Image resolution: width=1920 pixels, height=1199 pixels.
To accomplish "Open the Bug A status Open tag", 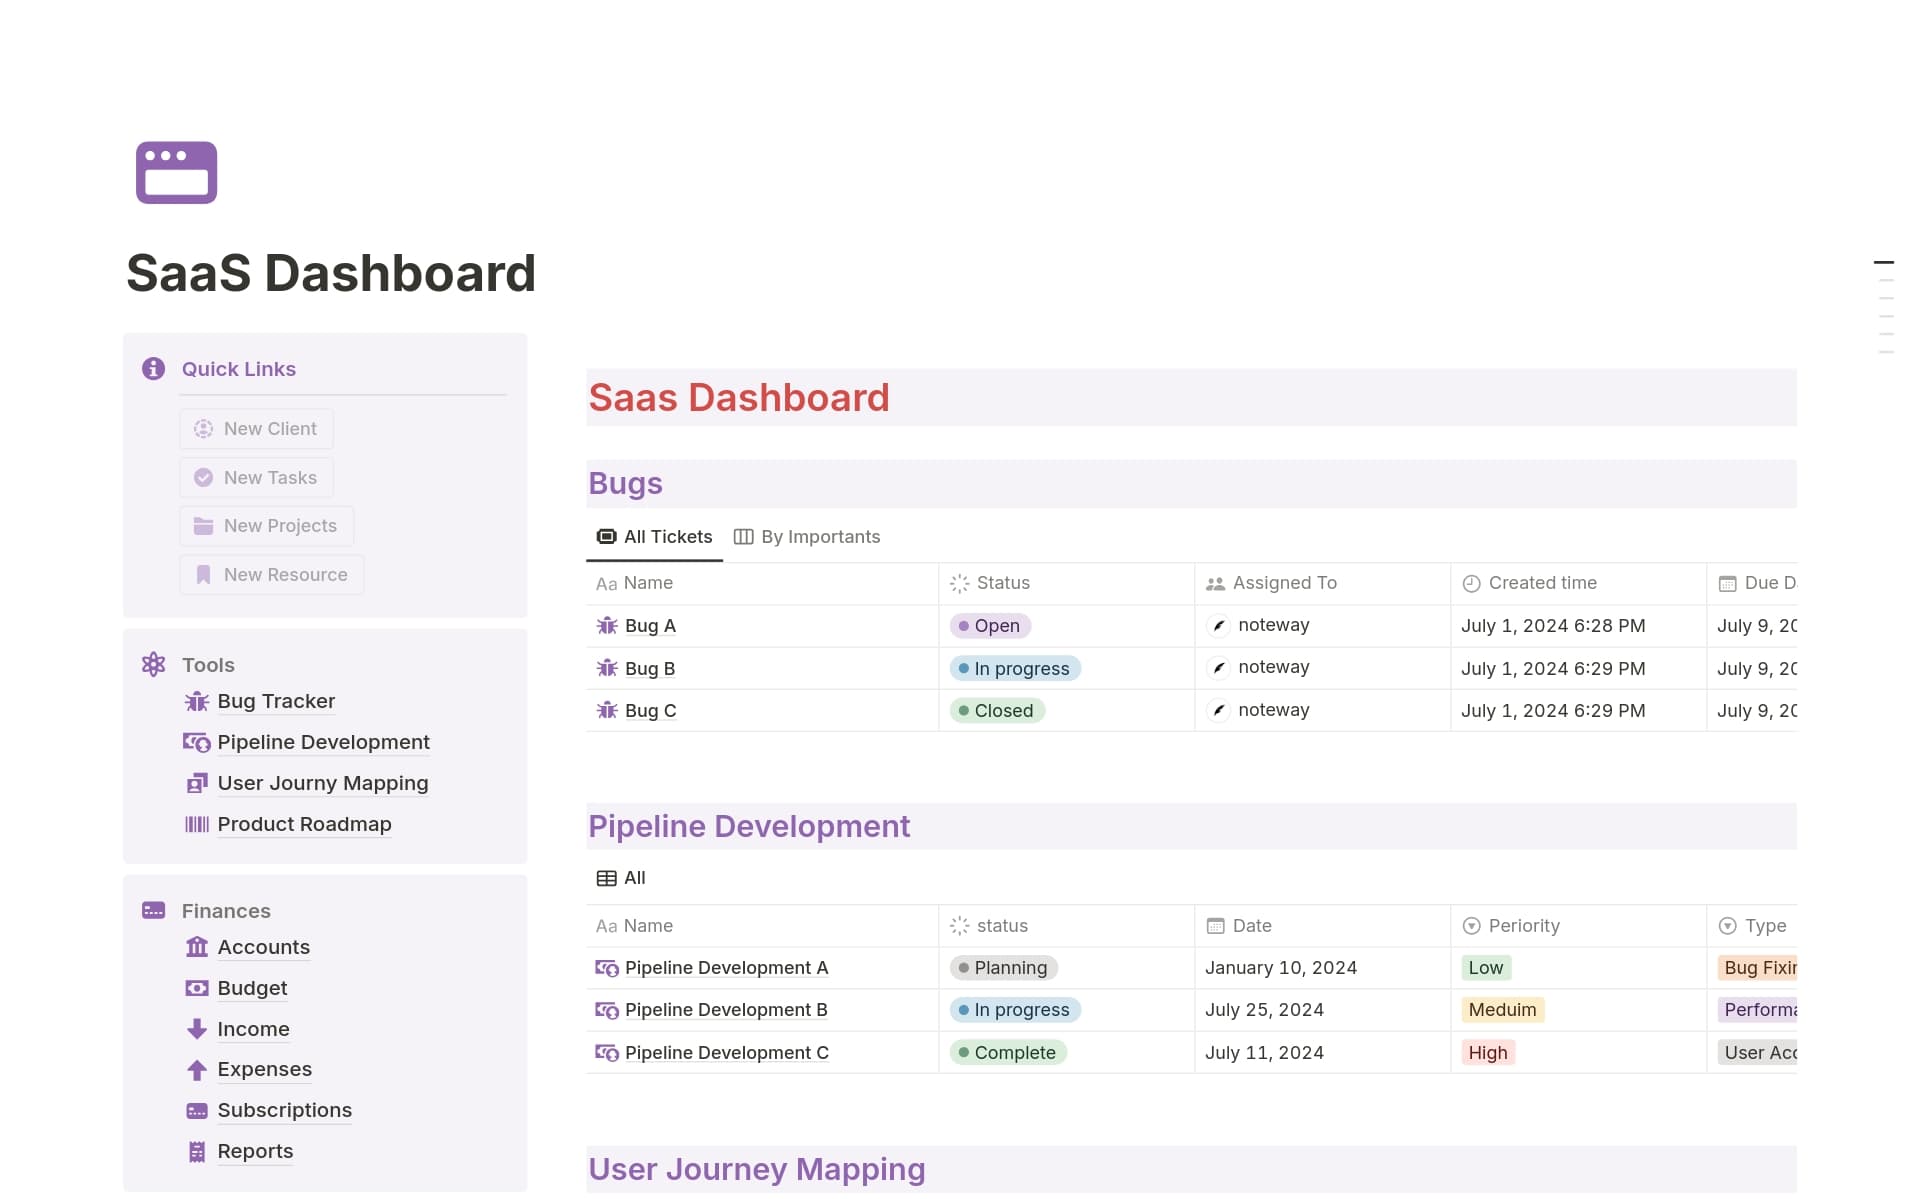I will tap(989, 626).
